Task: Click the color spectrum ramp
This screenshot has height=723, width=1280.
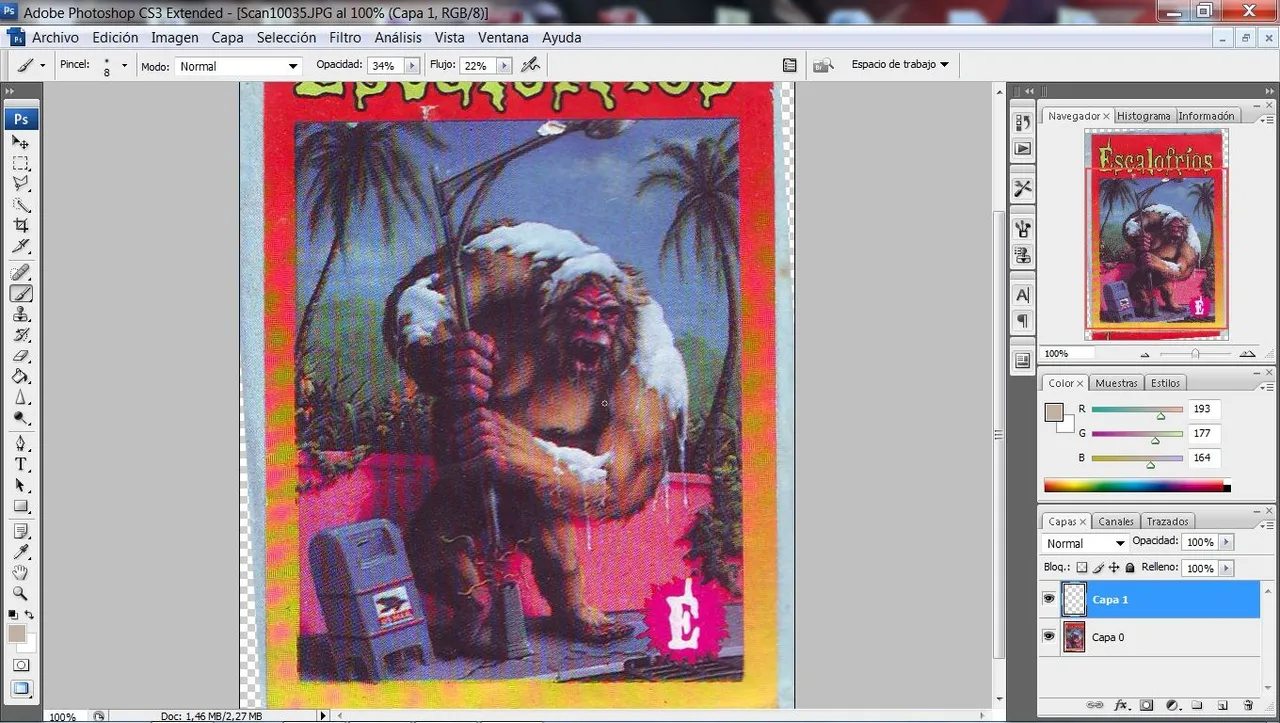Action: pyautogui.click(x=1137, y=486)
